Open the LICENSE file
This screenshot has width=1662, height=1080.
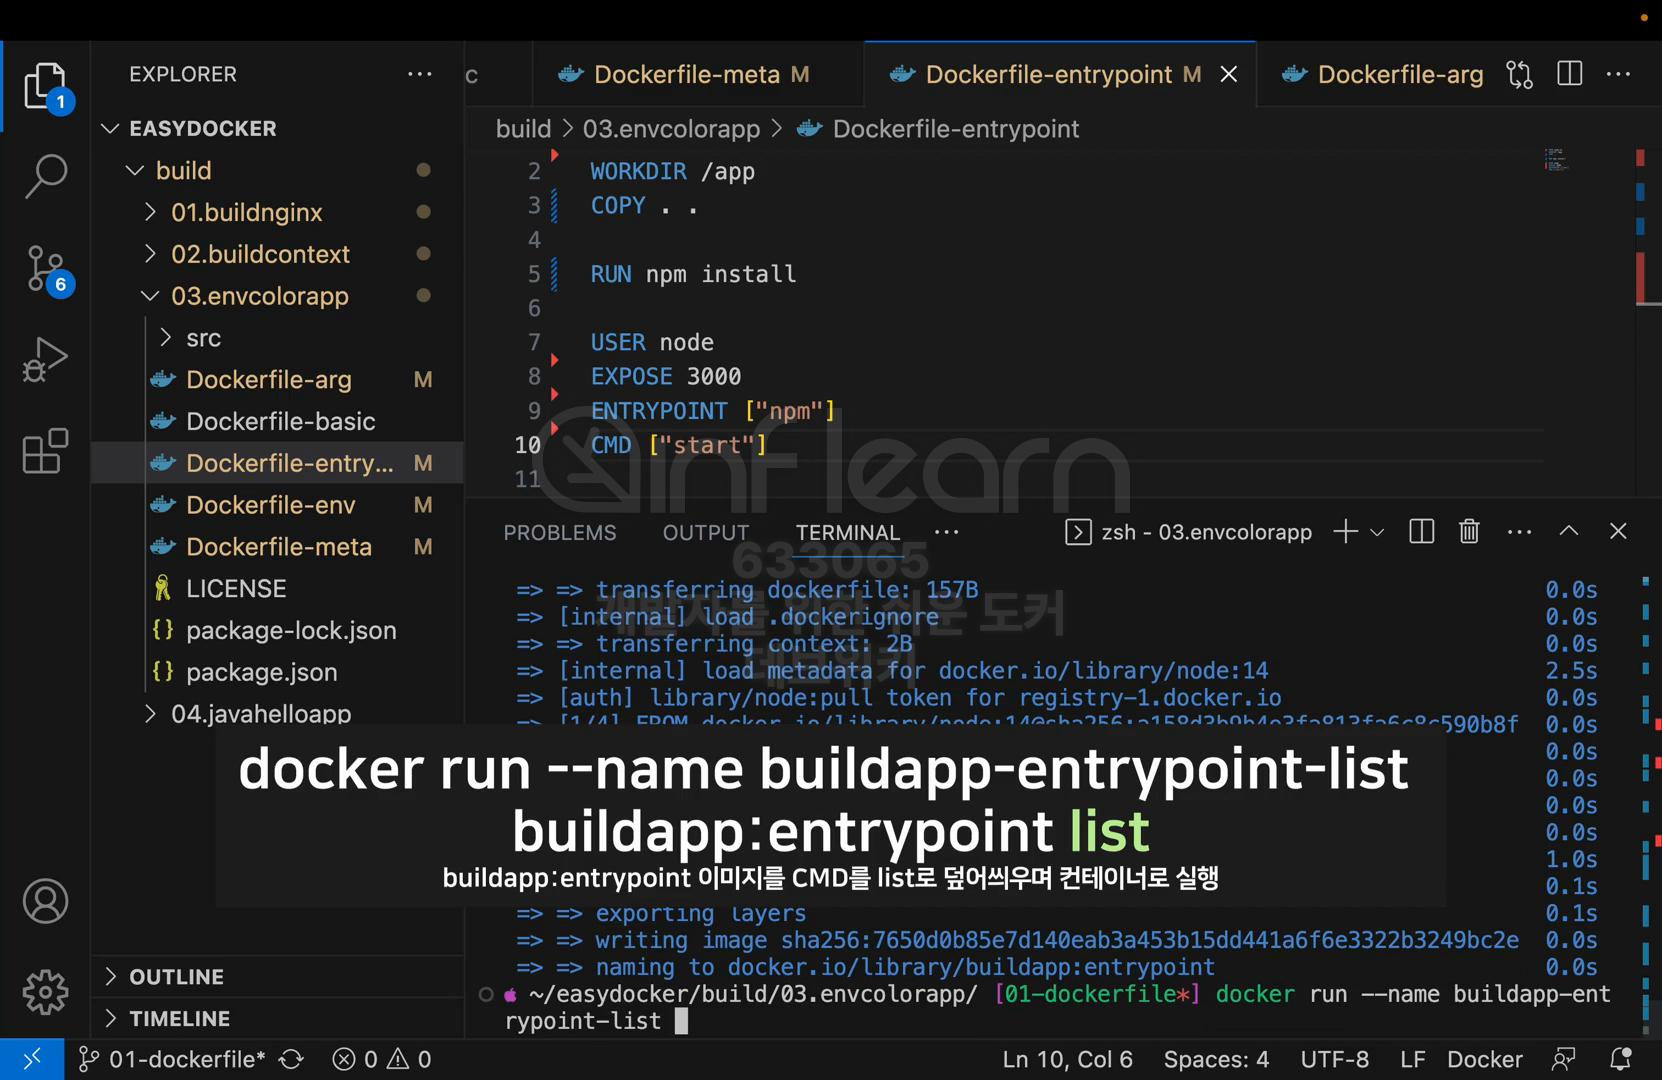coord(278,589)
